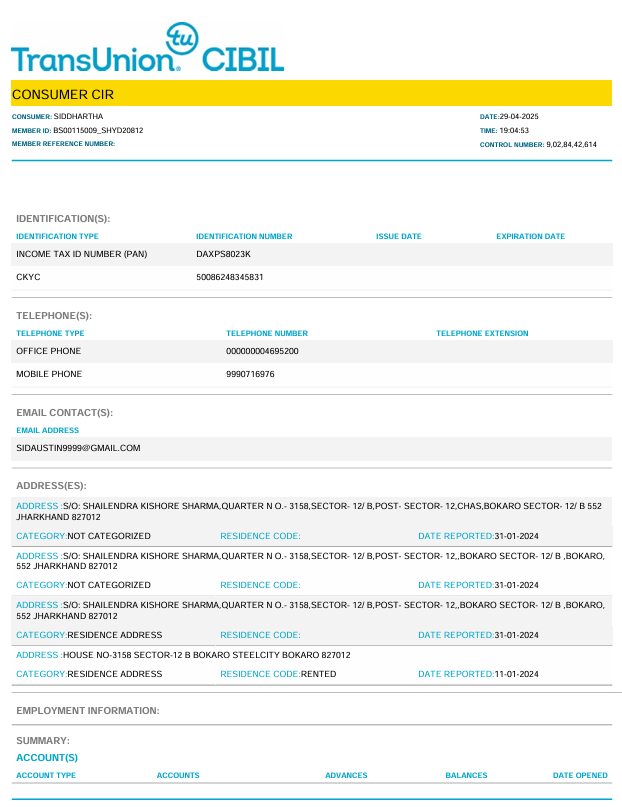
Task: Select the RESIDENCE CODE value RENTED
Action: tap(318, 674)
